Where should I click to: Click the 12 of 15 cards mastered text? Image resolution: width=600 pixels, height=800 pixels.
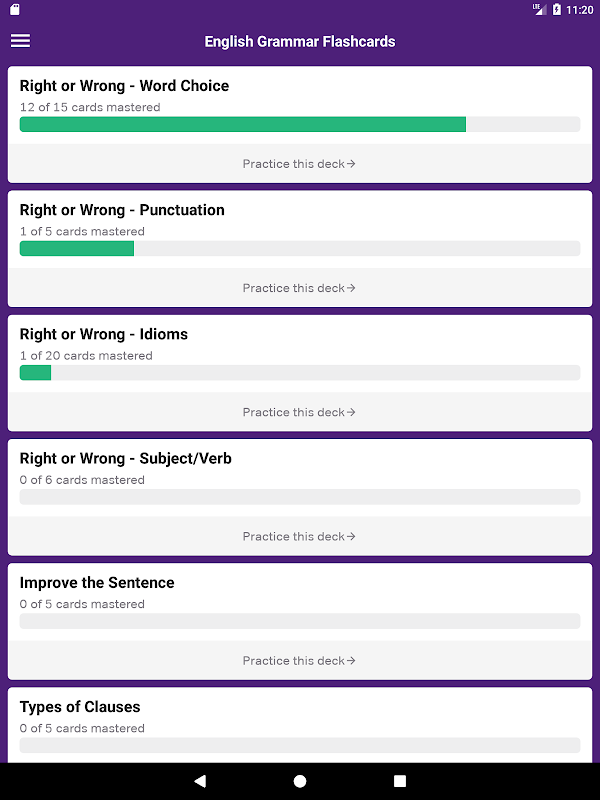(x=90, y=107)
